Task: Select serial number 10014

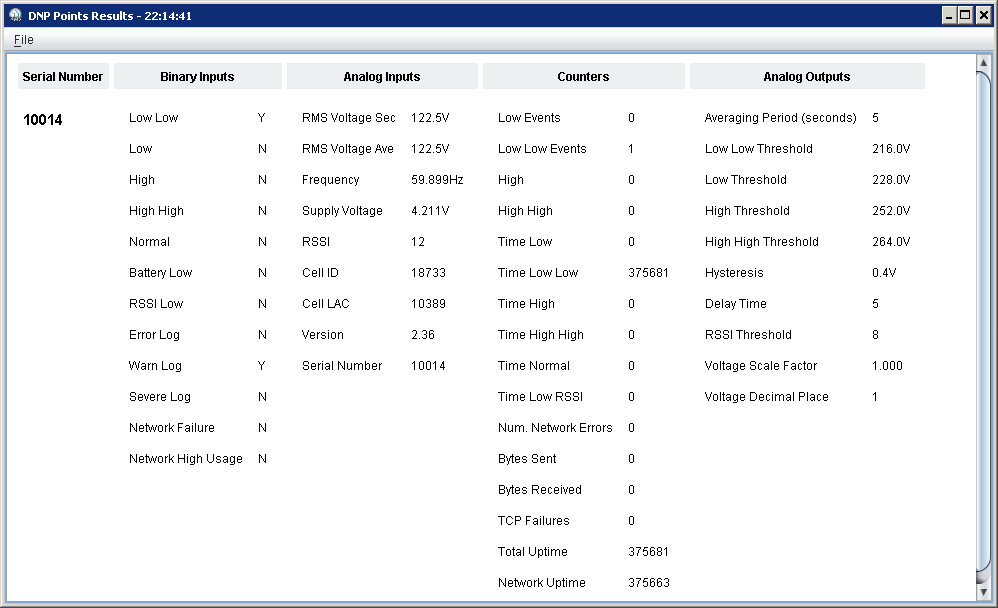Action: [x=43, y=119]
